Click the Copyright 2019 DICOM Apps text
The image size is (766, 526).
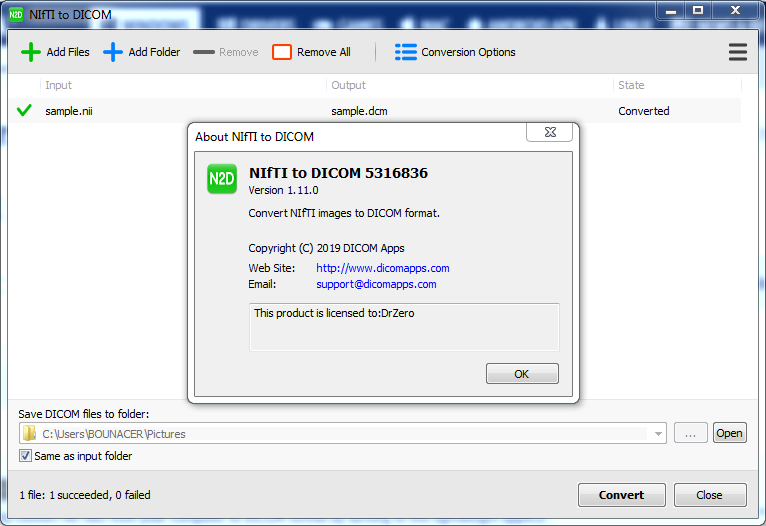[x=326, y=248]
